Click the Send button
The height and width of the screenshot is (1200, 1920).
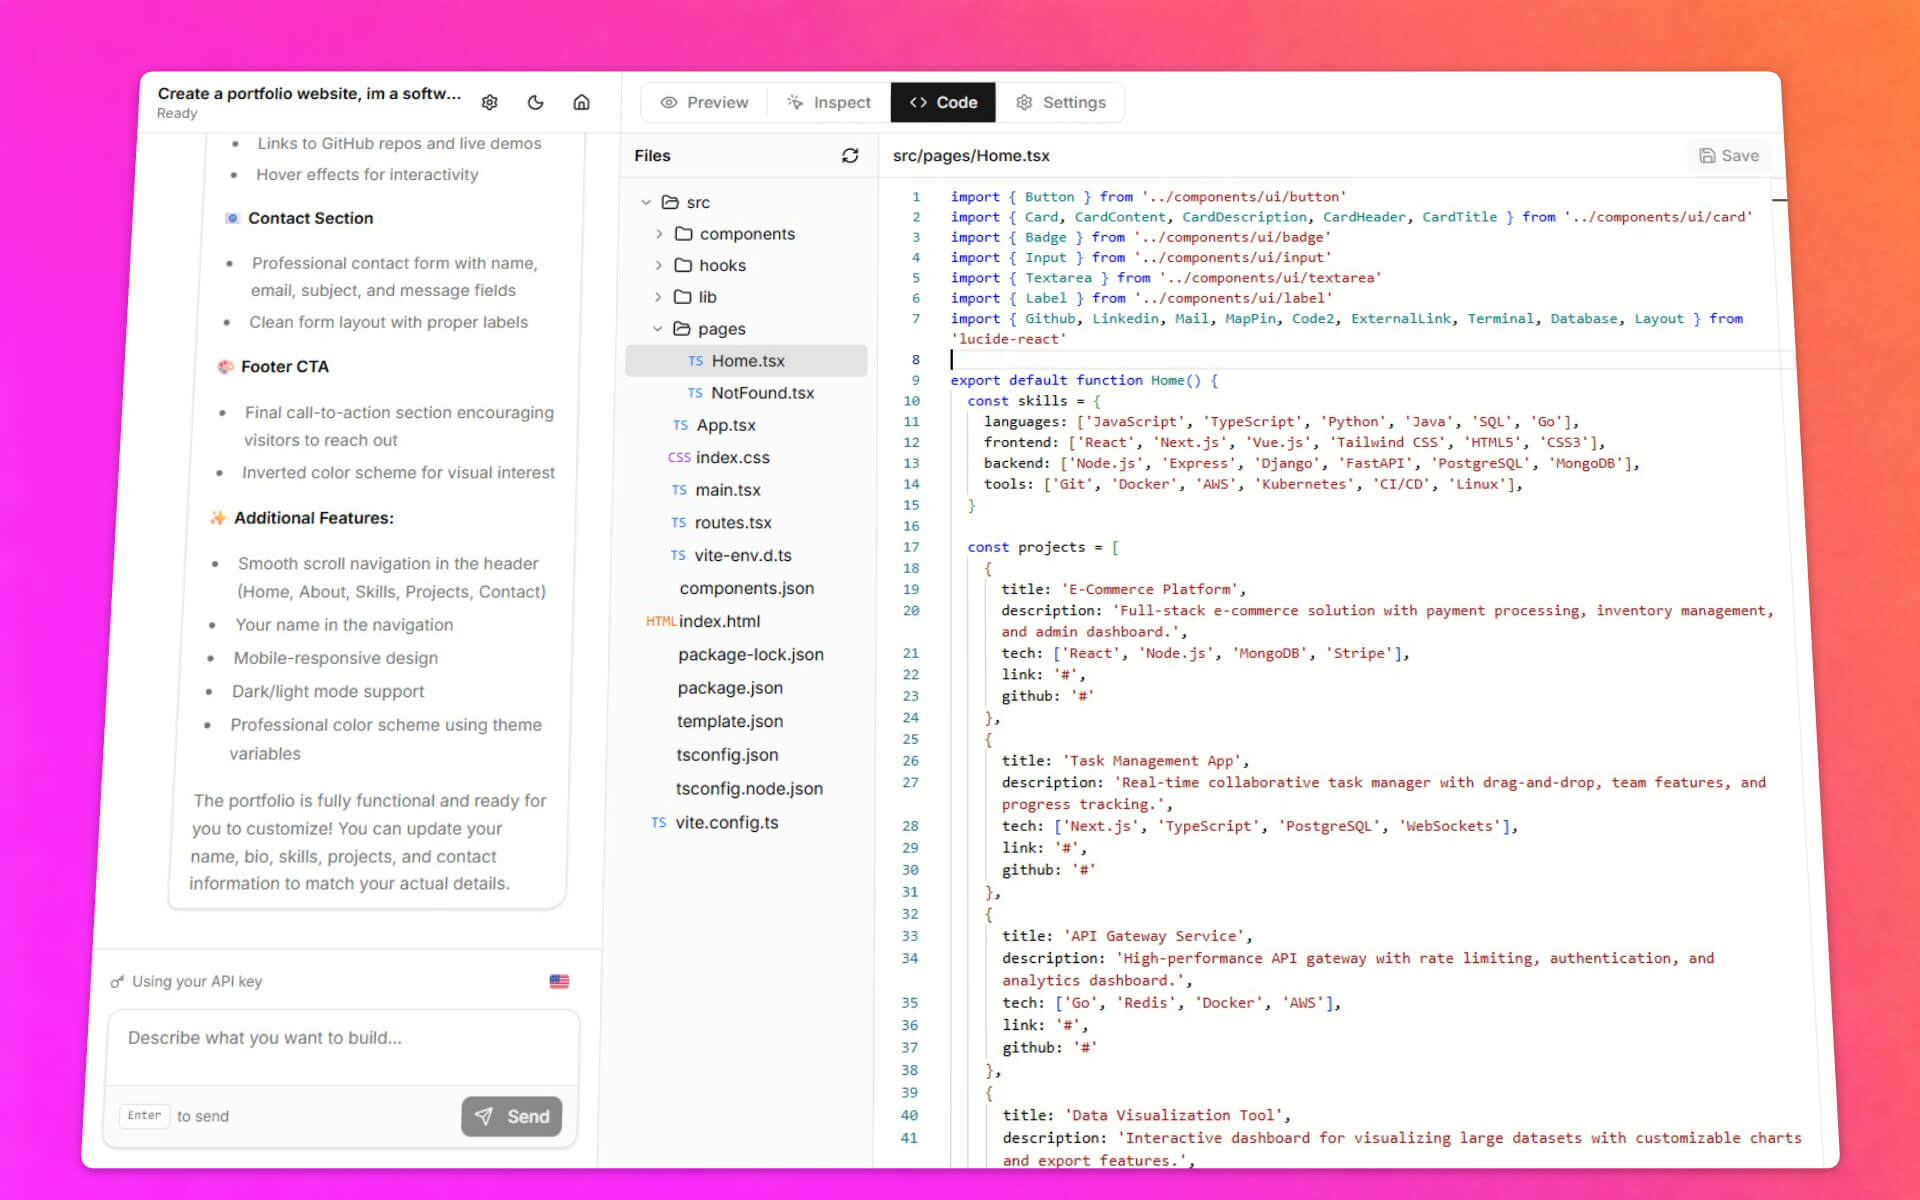coord(511,1116)
